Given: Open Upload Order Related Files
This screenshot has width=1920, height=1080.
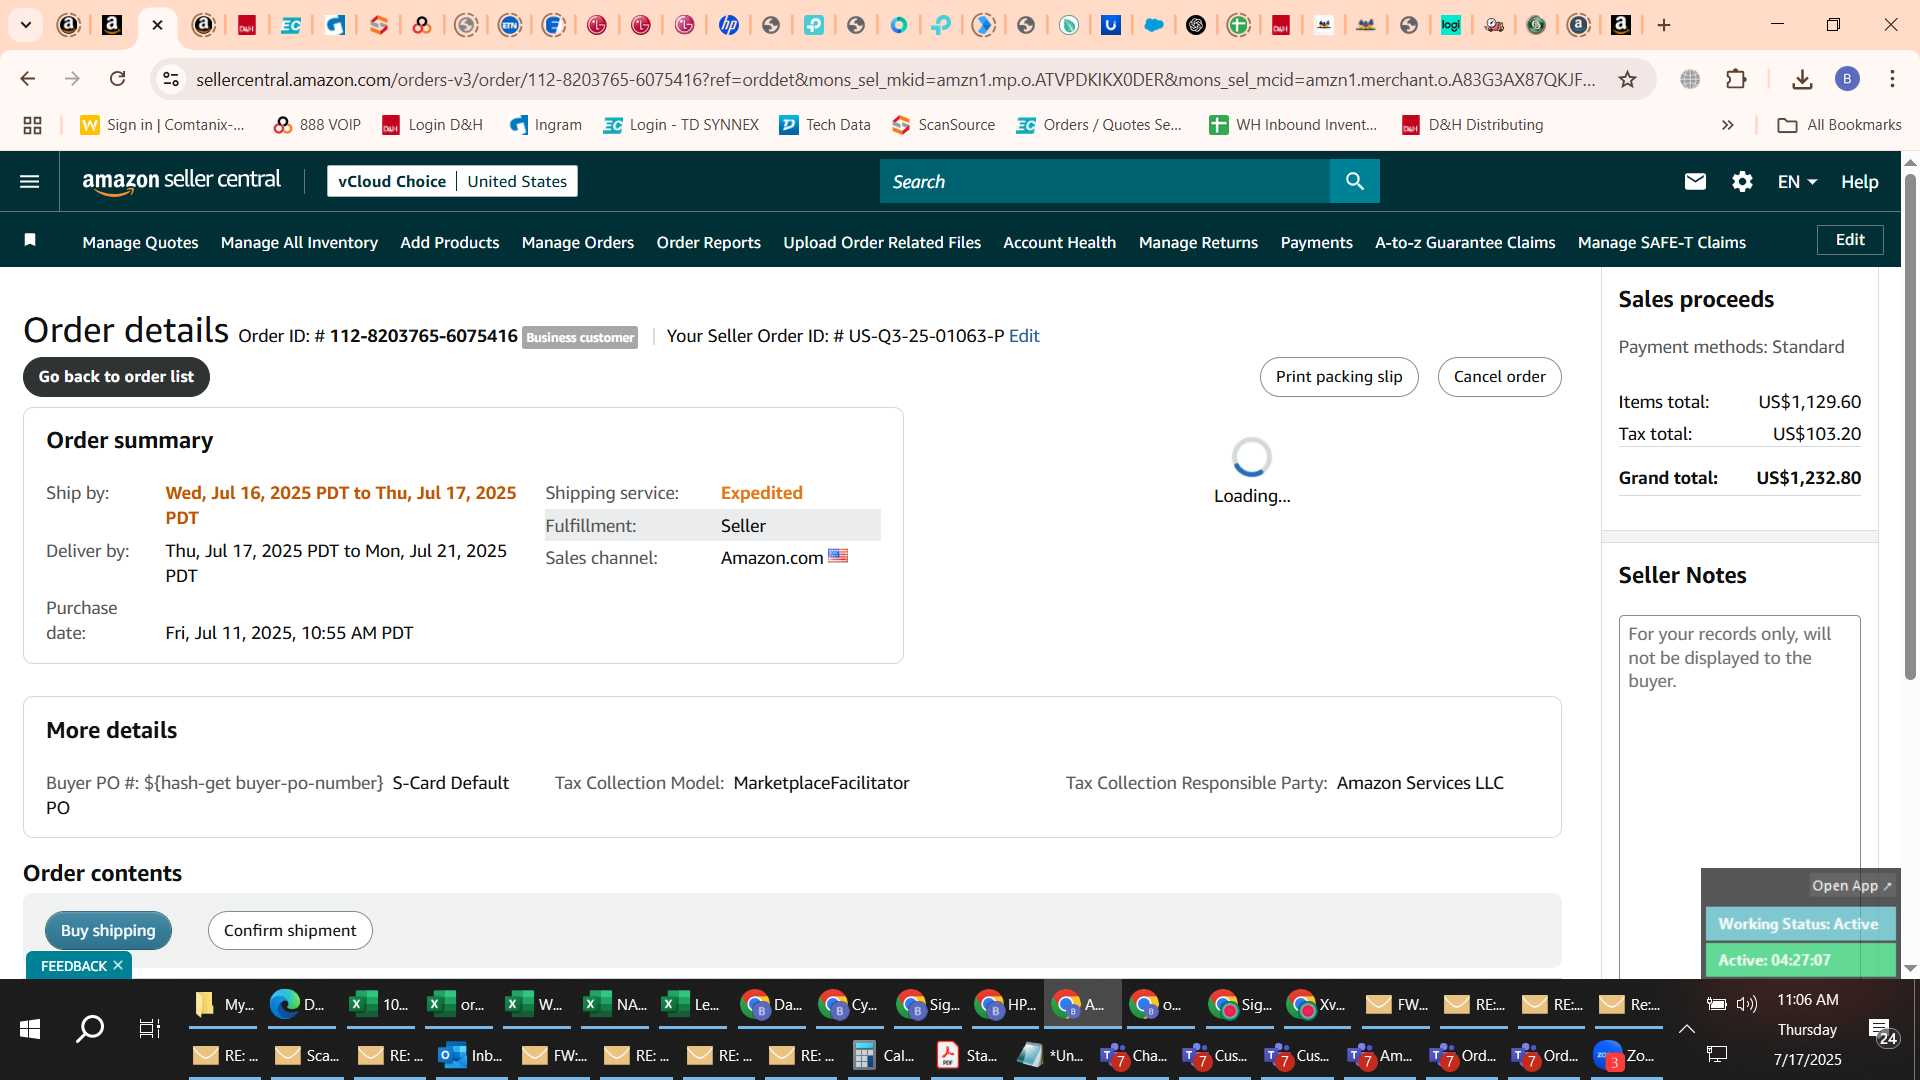Looking at the screenshot, I should click(881, 242).
